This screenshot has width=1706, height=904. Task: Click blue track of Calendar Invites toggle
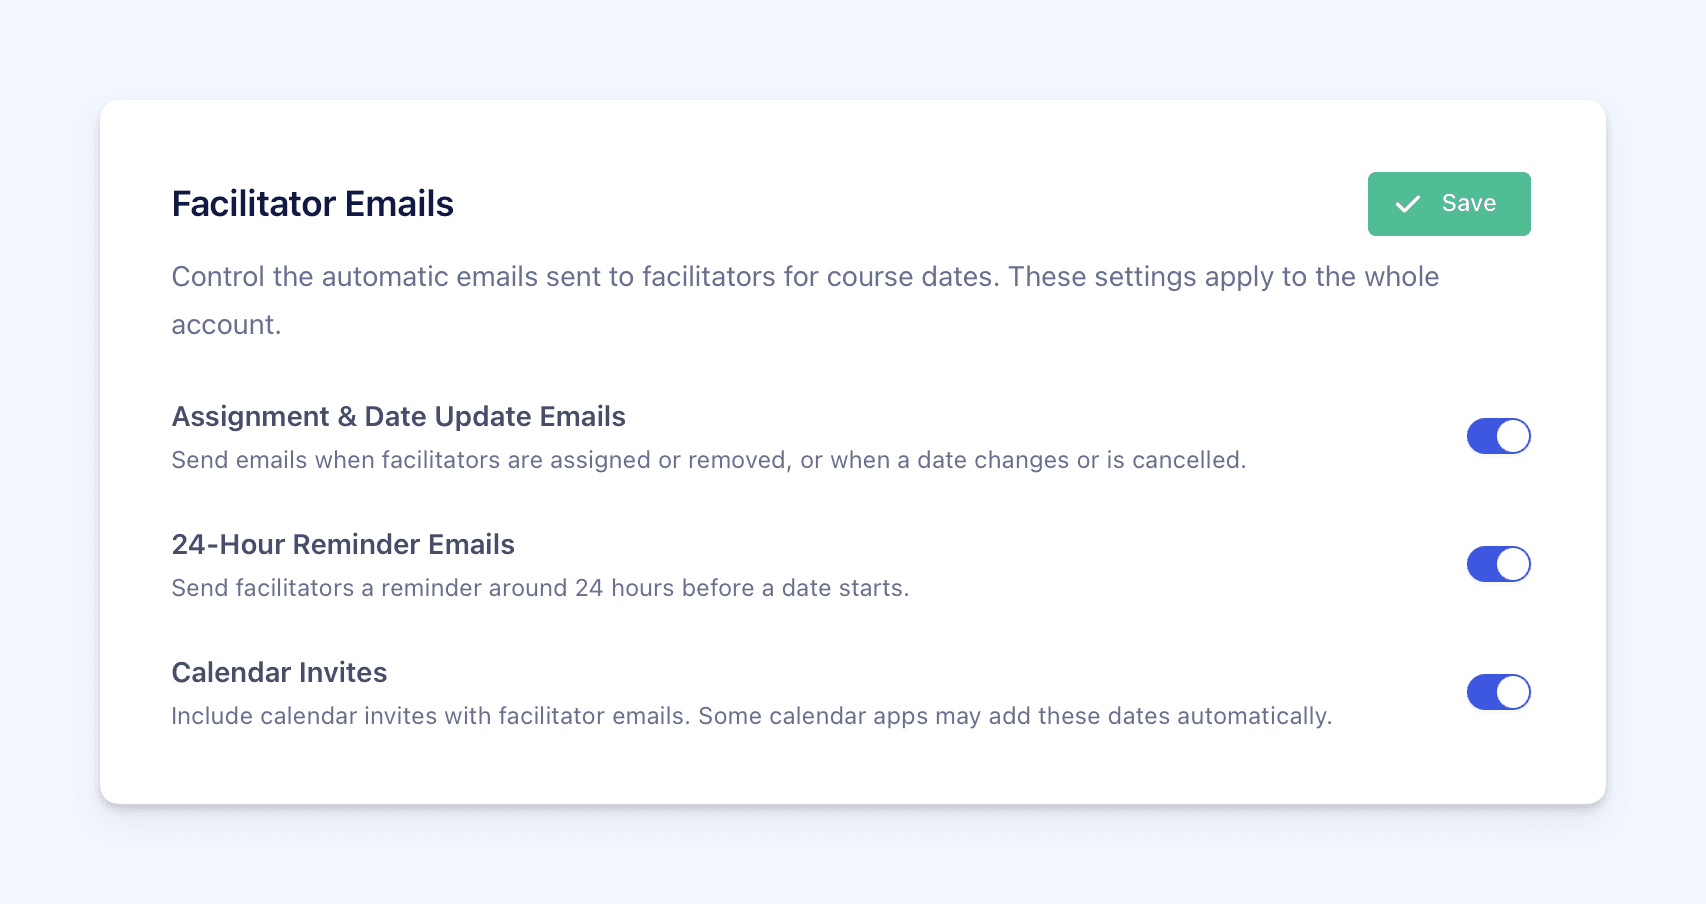tap(1482, 692)
